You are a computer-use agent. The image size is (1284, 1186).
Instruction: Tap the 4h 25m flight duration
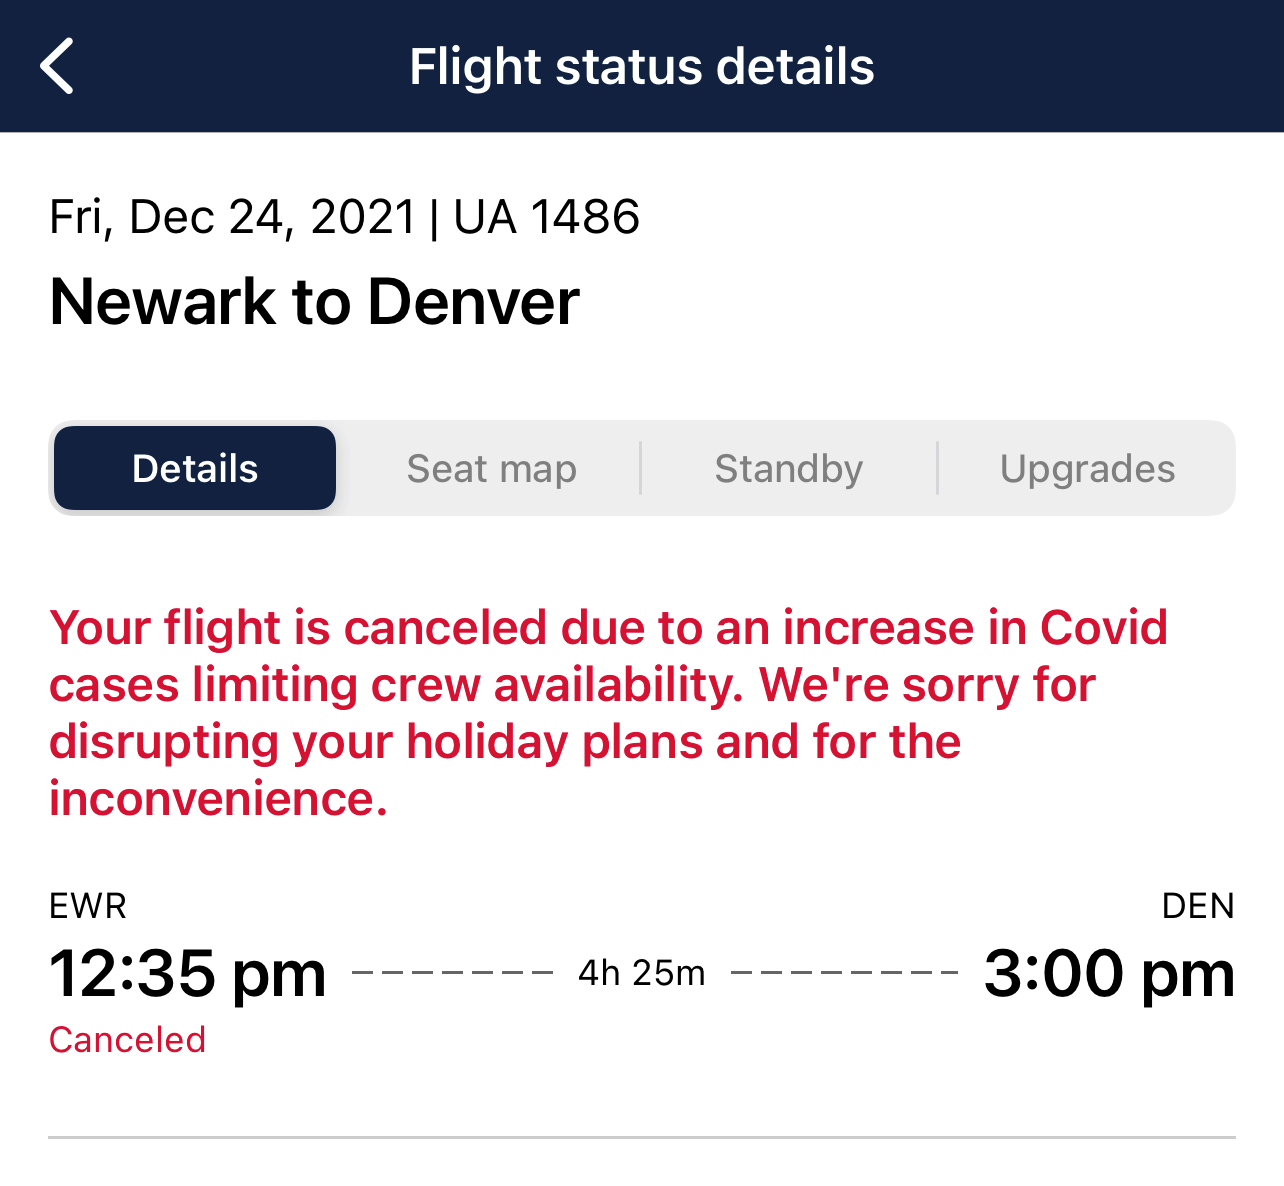tap(641, 972)
